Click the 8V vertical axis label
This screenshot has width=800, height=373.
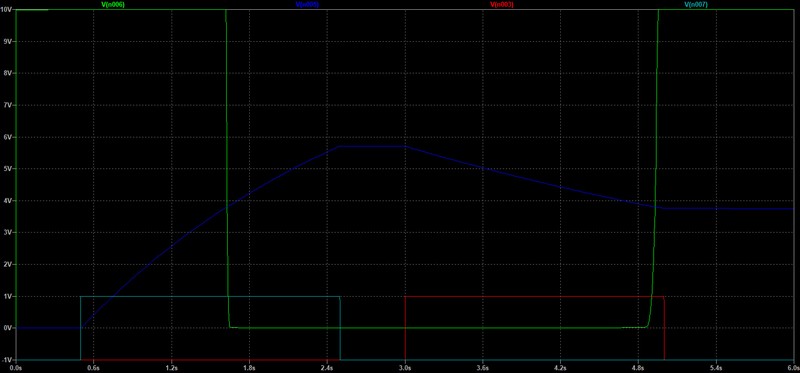click(9, 73)
